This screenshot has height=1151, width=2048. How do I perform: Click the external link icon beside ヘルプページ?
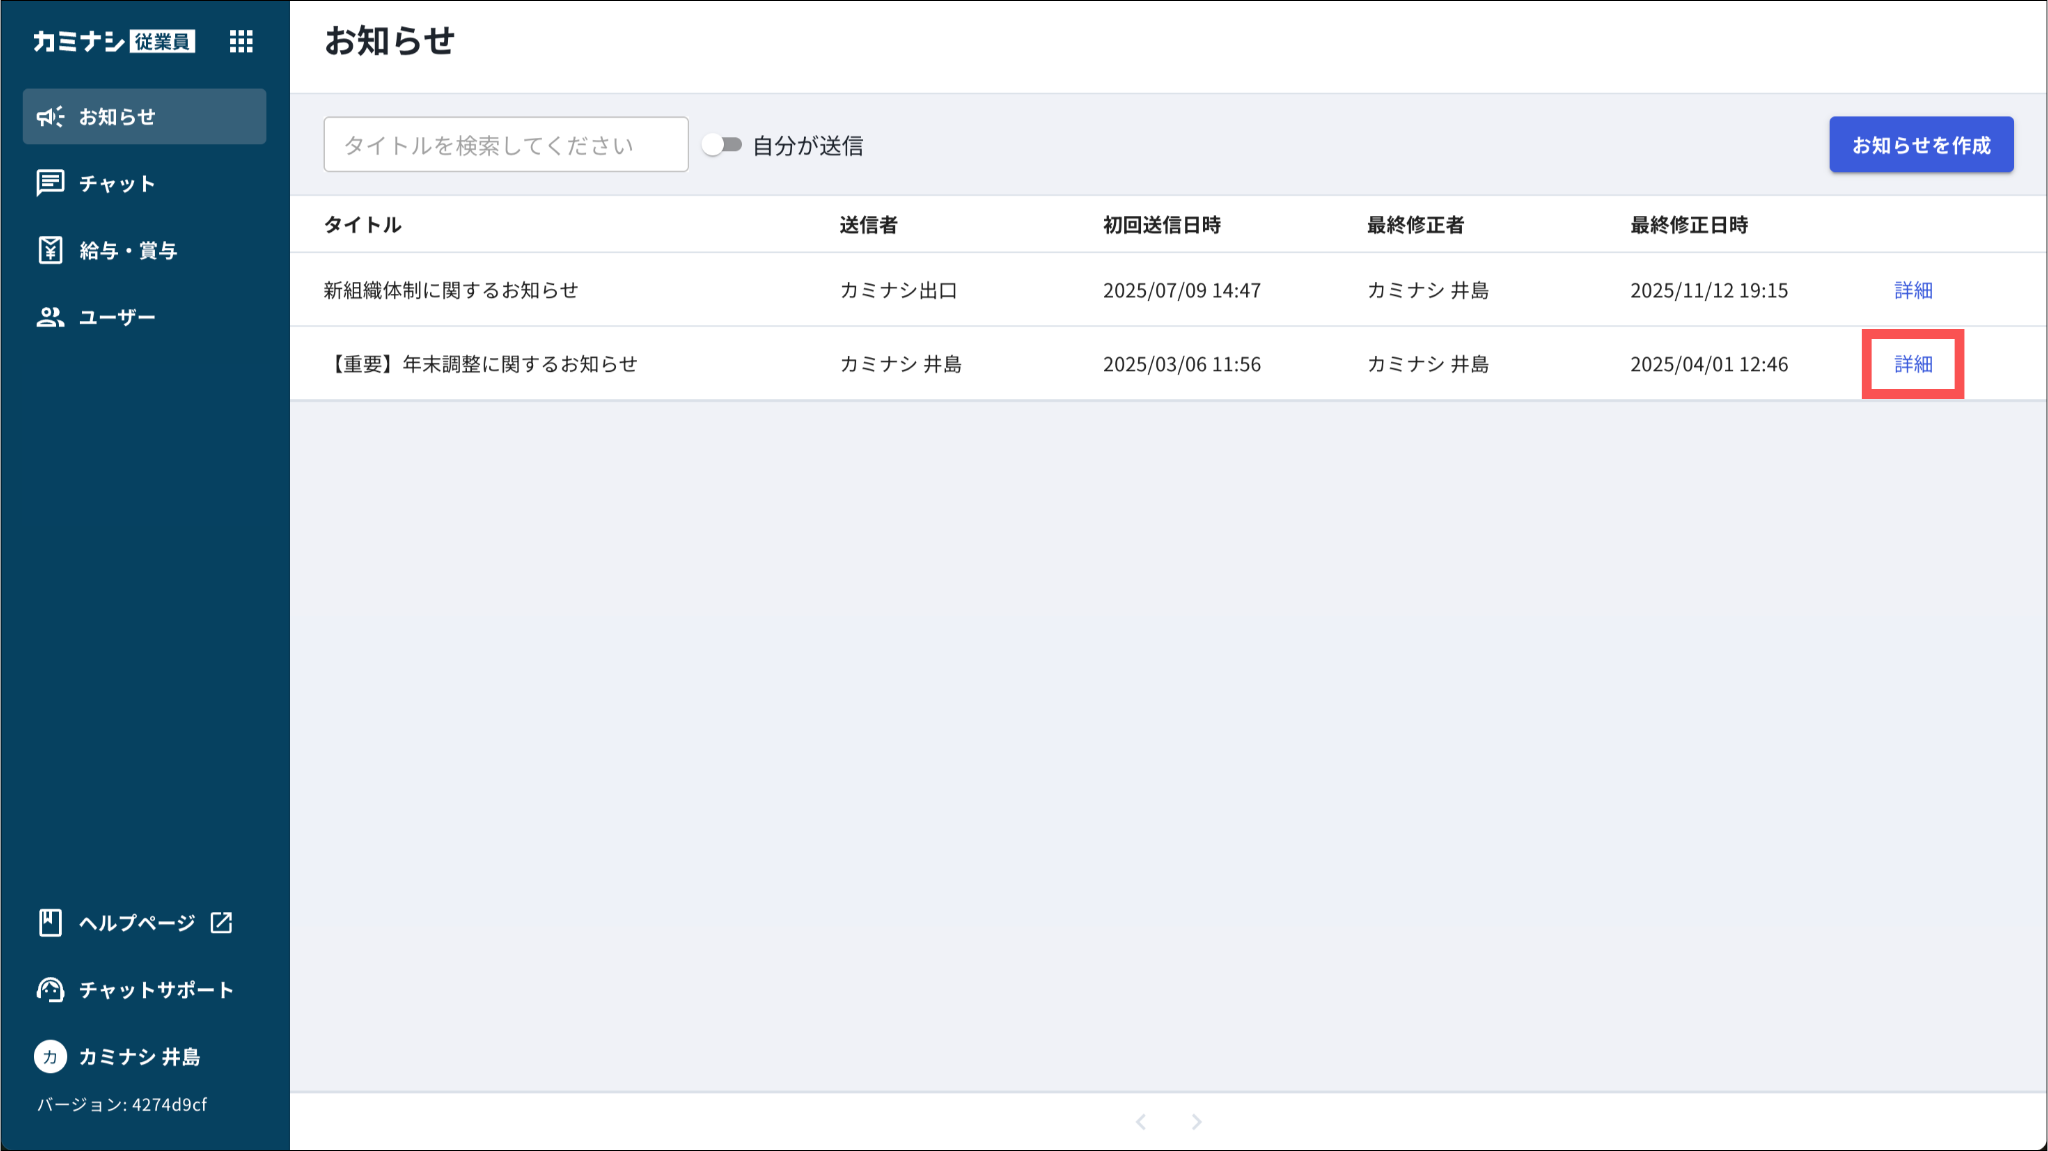point(221,922)
